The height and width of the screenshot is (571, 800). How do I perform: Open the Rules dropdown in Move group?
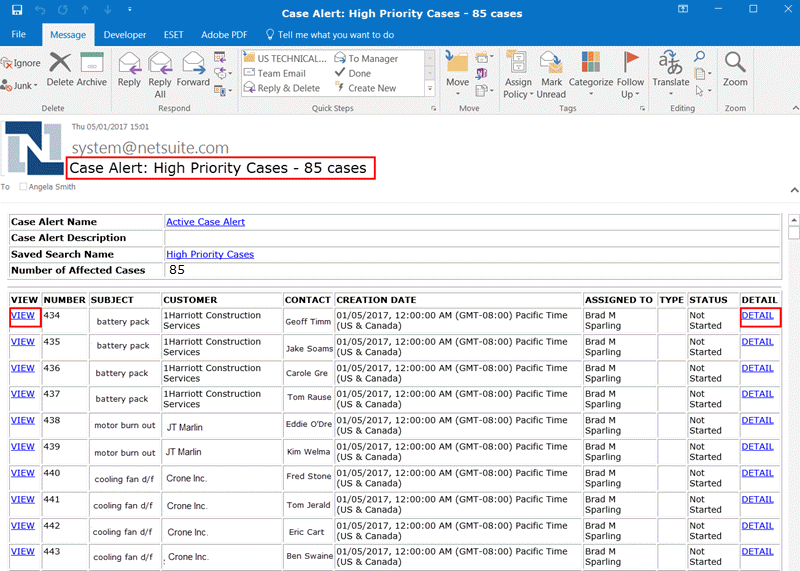coord(484,56)
